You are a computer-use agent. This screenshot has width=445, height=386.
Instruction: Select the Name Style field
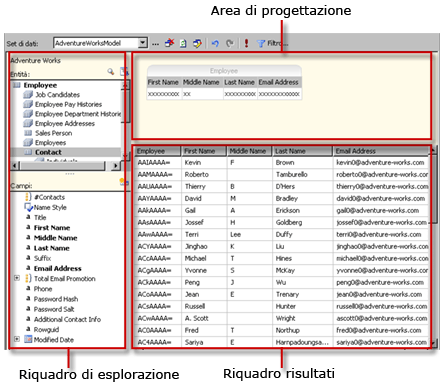point(50,207)
